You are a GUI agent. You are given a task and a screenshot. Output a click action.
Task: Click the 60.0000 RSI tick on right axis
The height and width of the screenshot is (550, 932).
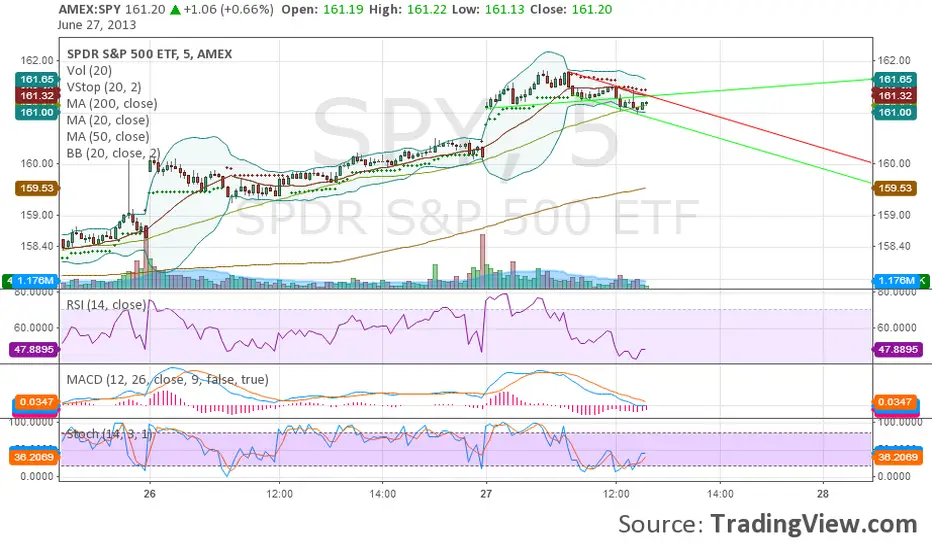tap(897, 328)
